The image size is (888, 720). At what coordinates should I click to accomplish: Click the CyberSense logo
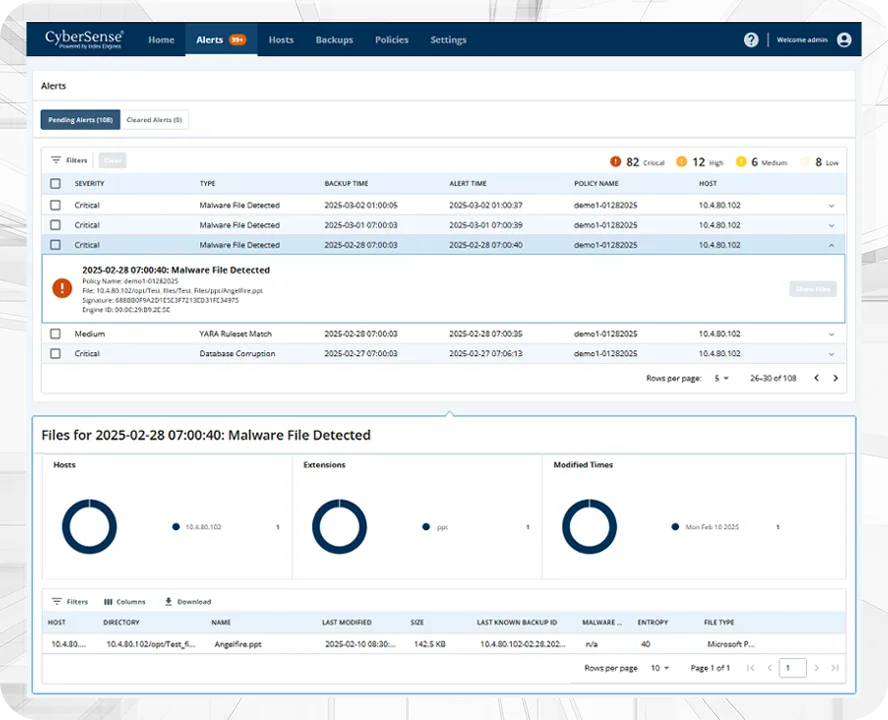pyautogui.click(x=83, y=39)
